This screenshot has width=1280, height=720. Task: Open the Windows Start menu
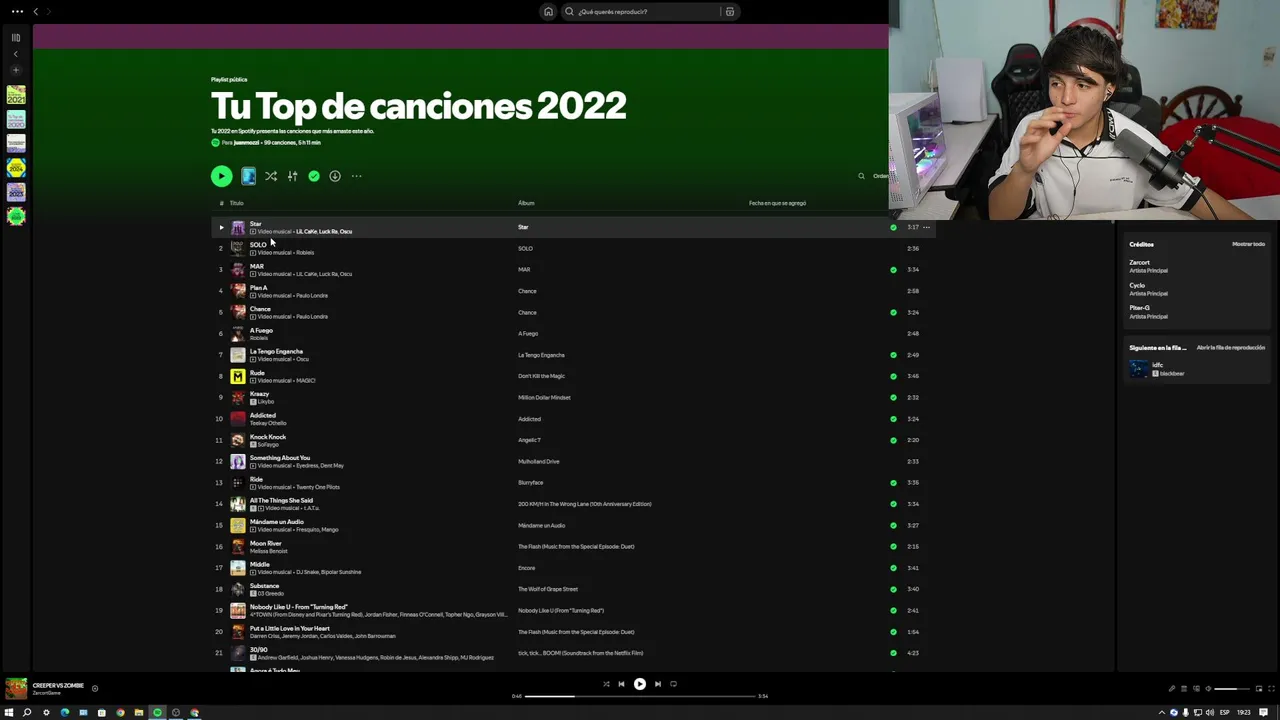[x=9, y=713]
